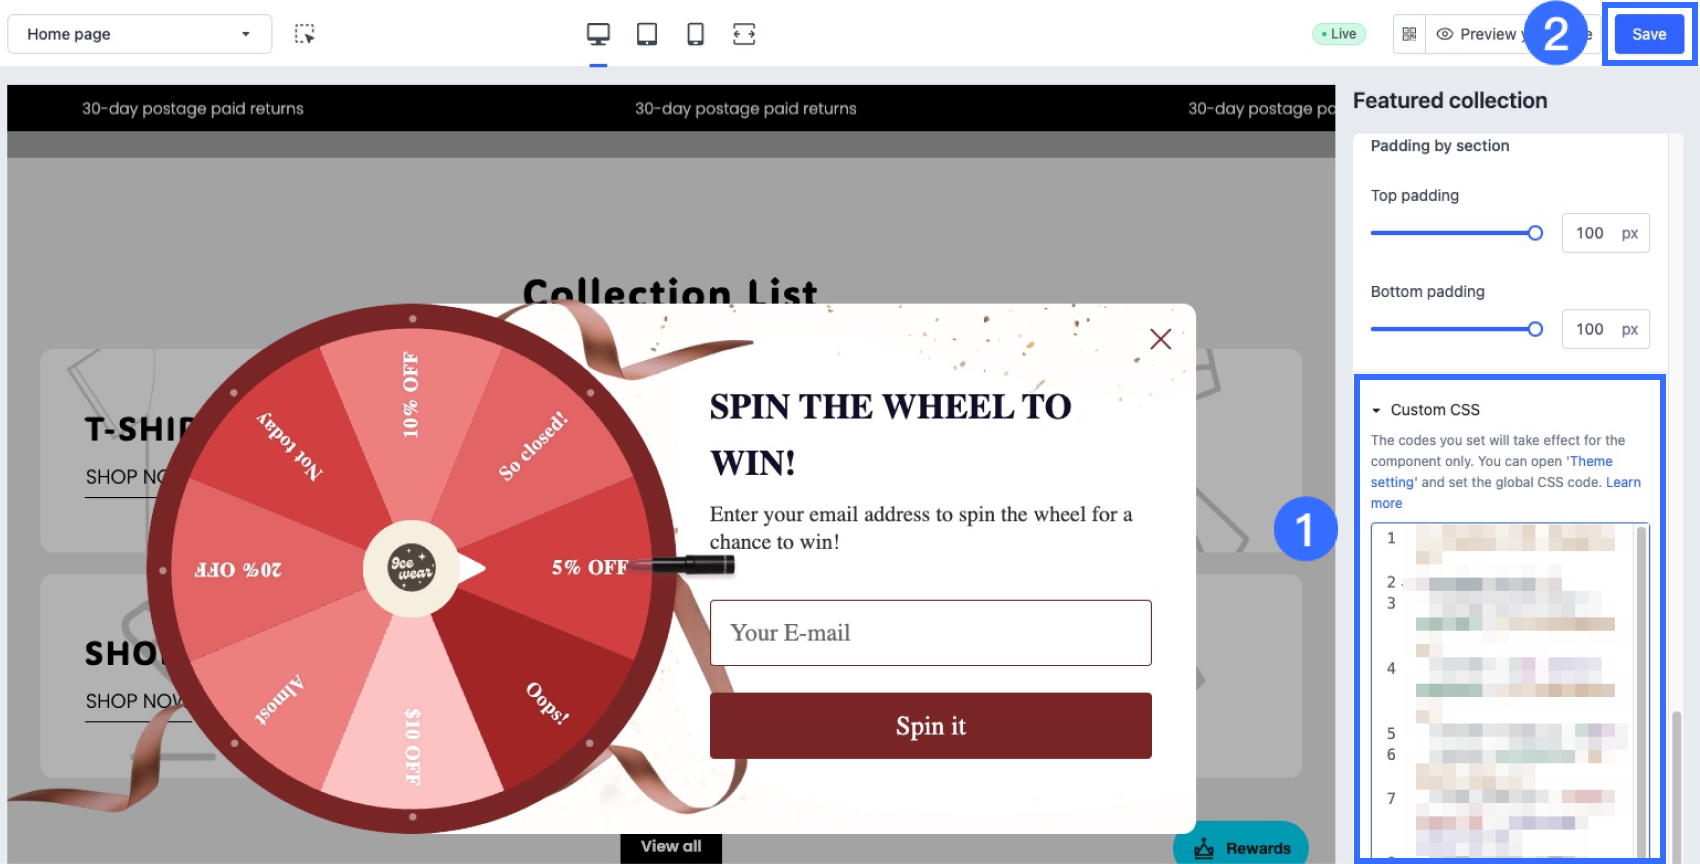
Task: Click the Rewards crown widget
Action: pos(1241,848)
